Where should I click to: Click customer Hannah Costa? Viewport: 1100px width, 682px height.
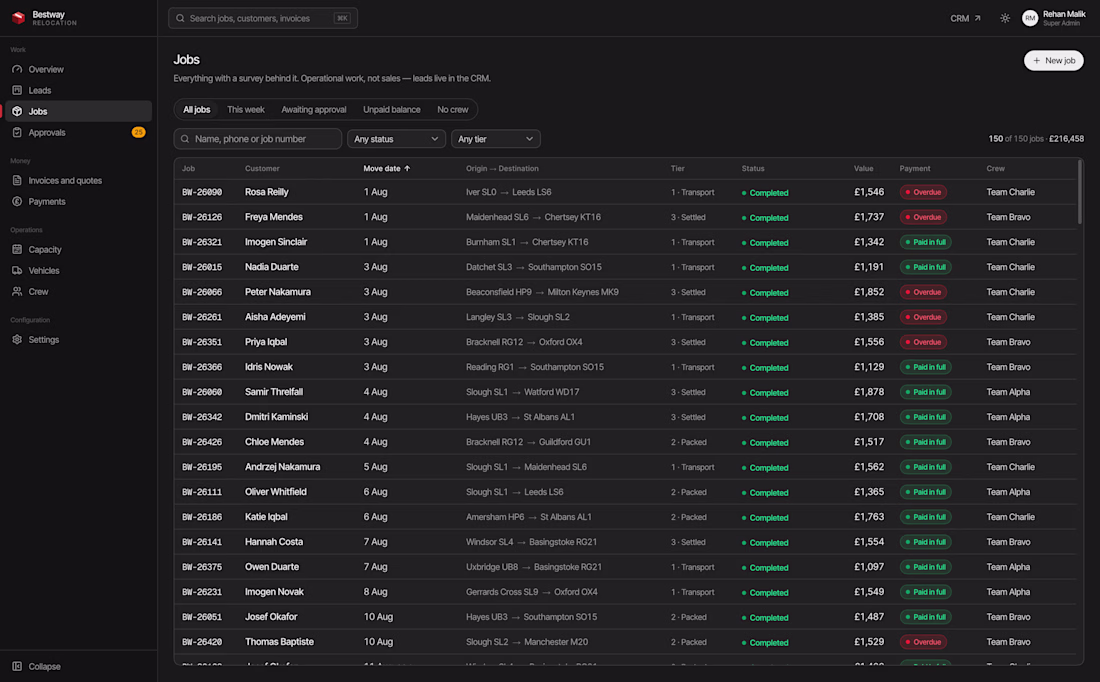(x=274, y=542)
